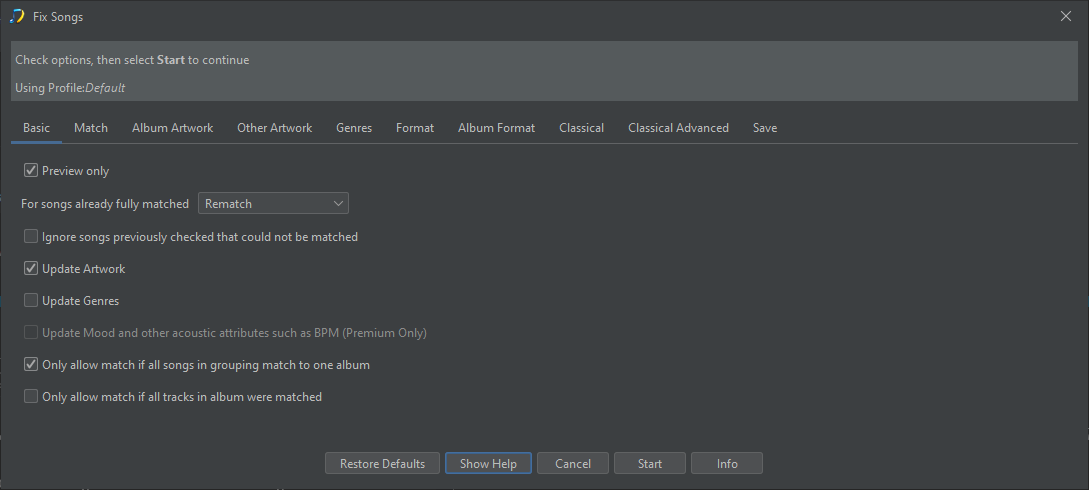Open the Album Format tab
1089x490 pixels.
[496, 128]
